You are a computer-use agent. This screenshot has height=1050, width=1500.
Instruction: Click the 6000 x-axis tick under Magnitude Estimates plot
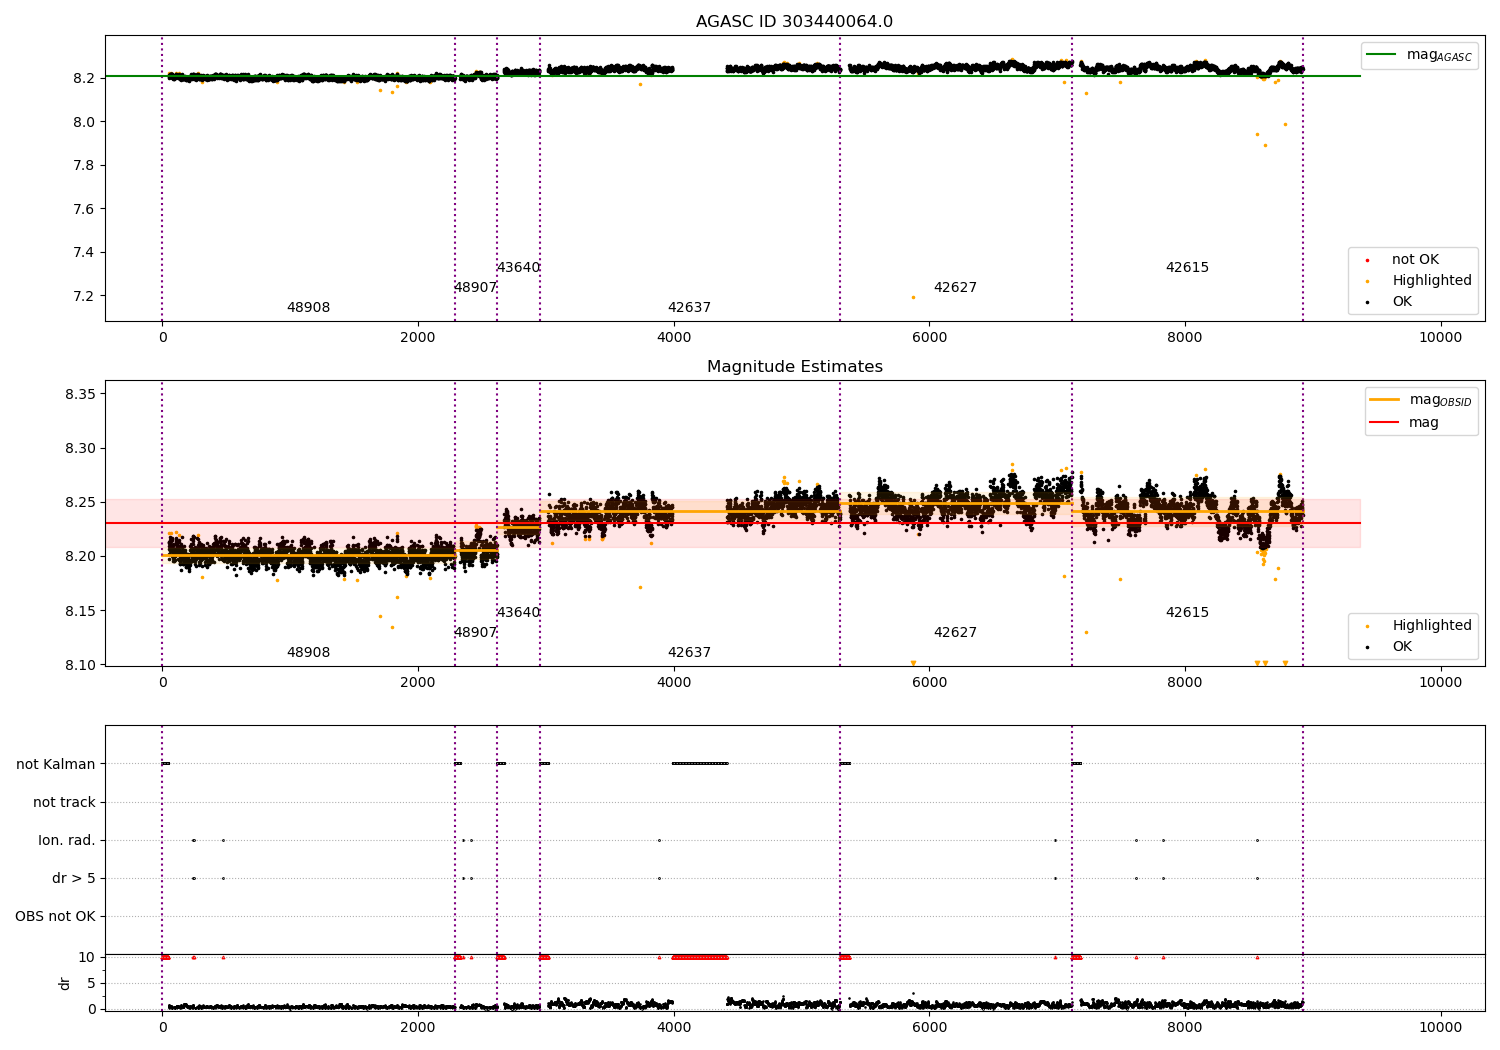click(929, 683)
